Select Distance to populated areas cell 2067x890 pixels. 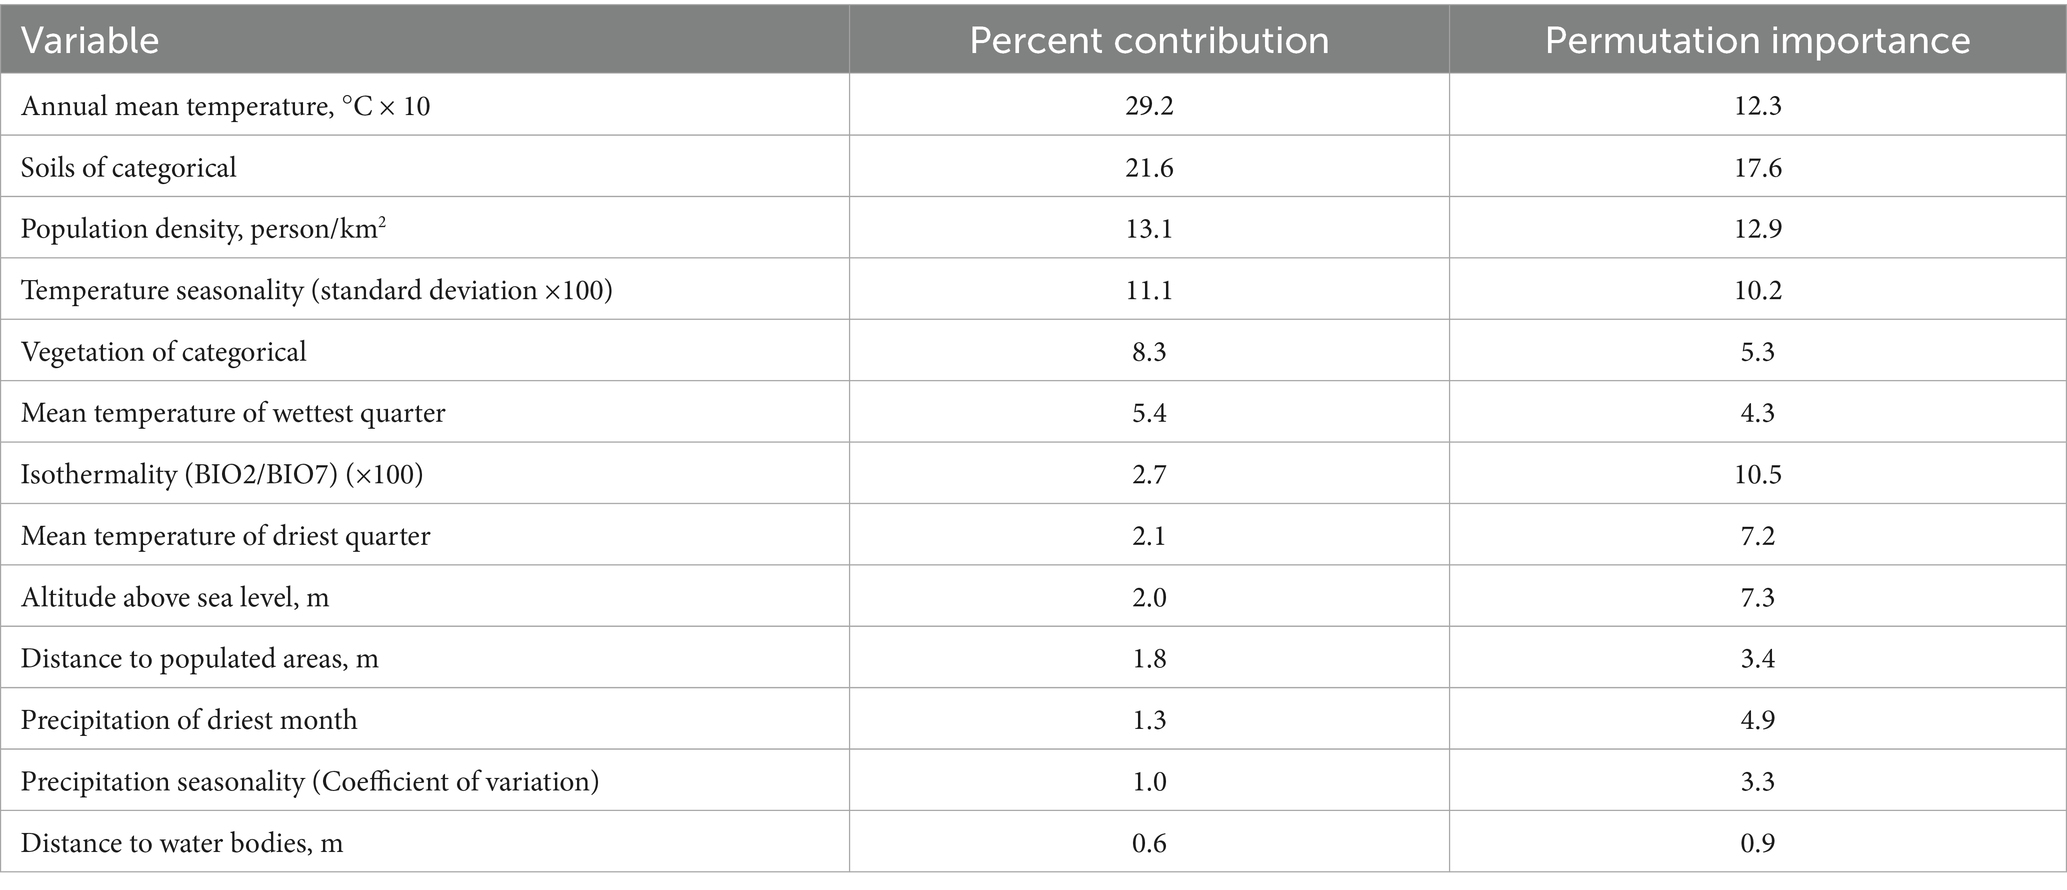tap(200, 659)
